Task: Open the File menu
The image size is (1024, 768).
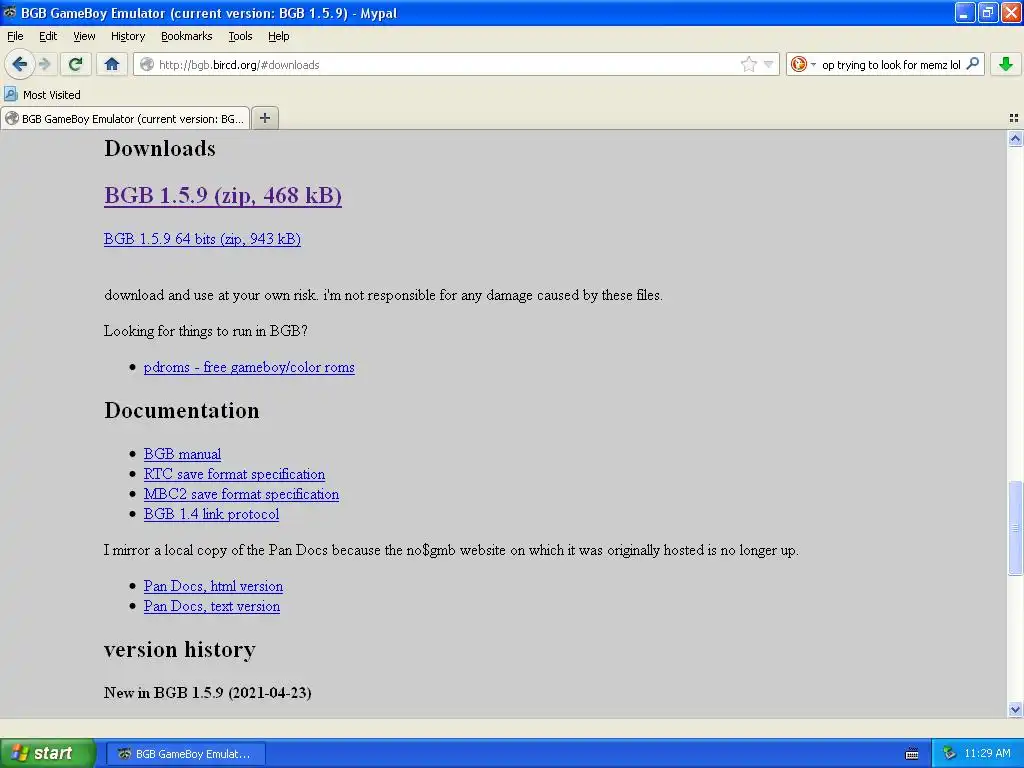Action: pyautogui.click(x=15, y=36)
